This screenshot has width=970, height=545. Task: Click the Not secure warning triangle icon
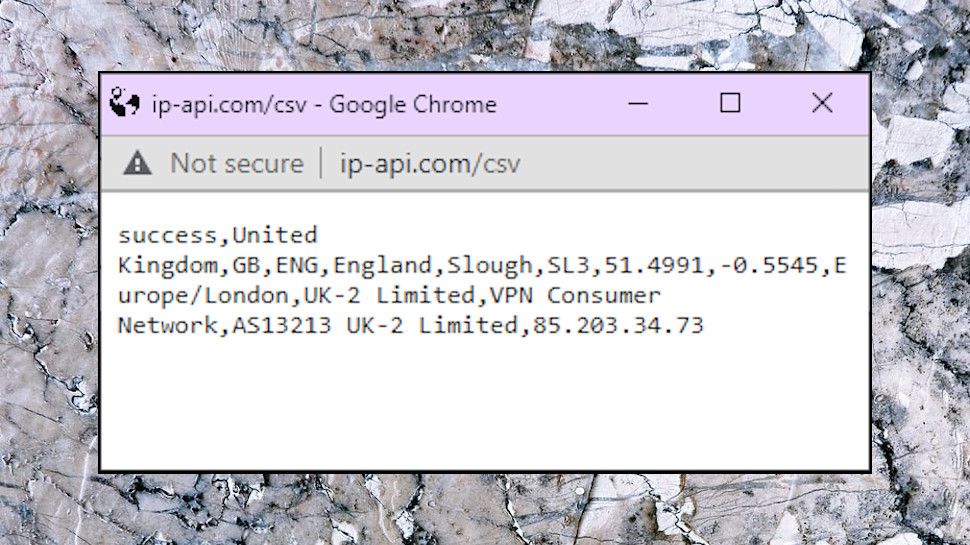coord(137,163)
